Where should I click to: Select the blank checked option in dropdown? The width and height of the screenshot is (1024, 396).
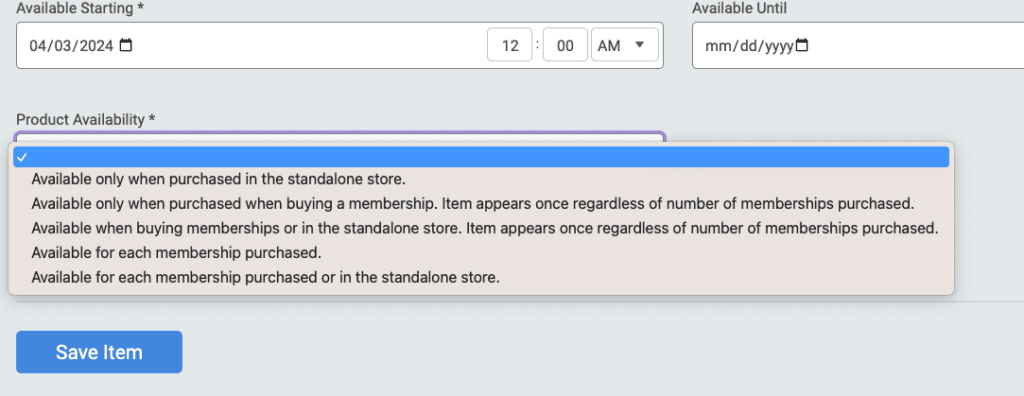pos(481,157)
